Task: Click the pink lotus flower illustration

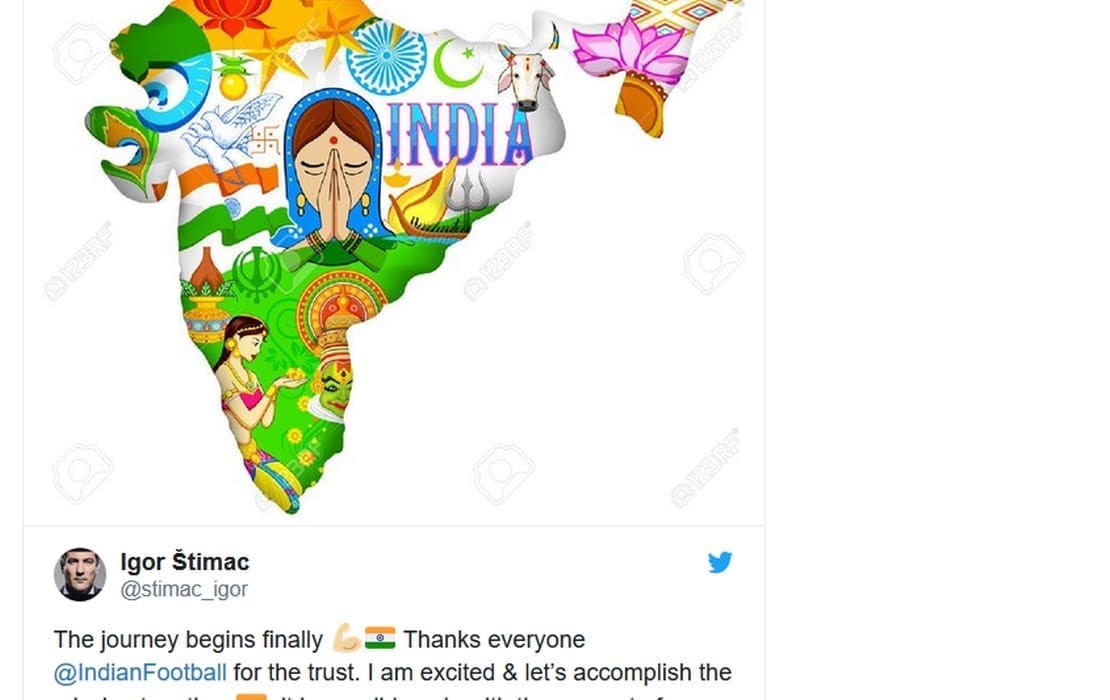Action: [629, 48]
